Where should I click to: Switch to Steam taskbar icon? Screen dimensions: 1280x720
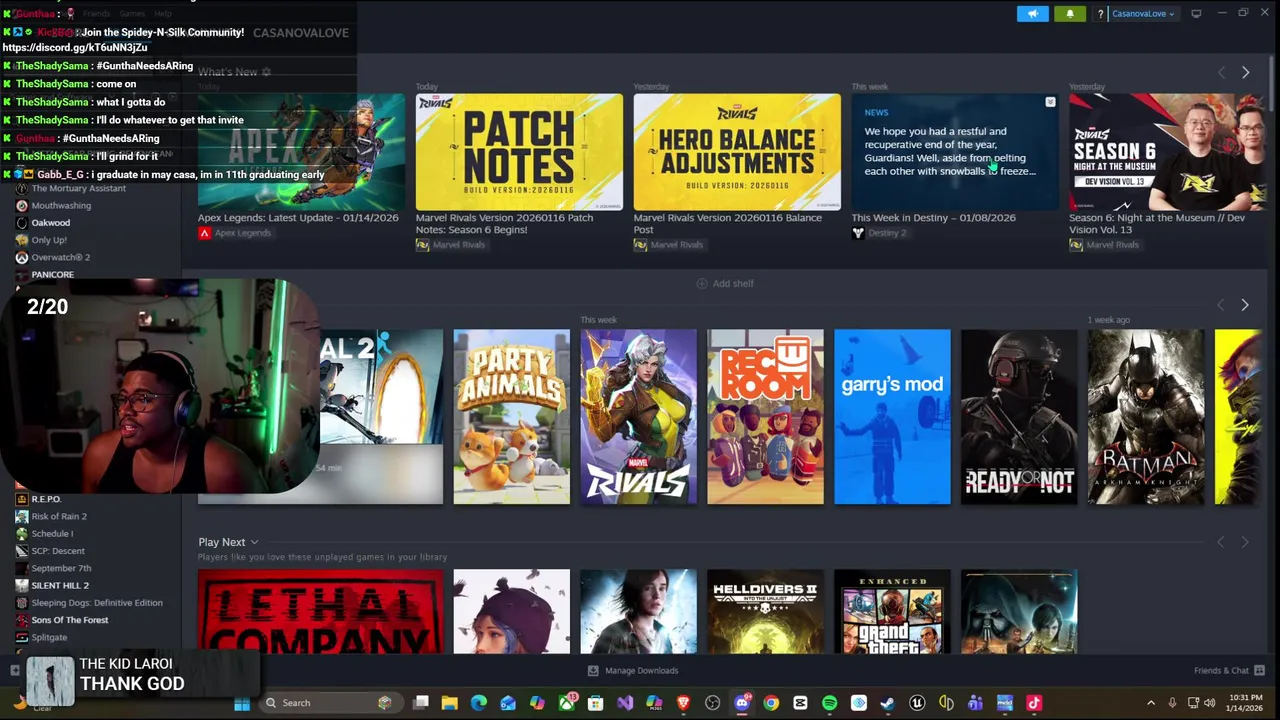click(x=888, y=703)
